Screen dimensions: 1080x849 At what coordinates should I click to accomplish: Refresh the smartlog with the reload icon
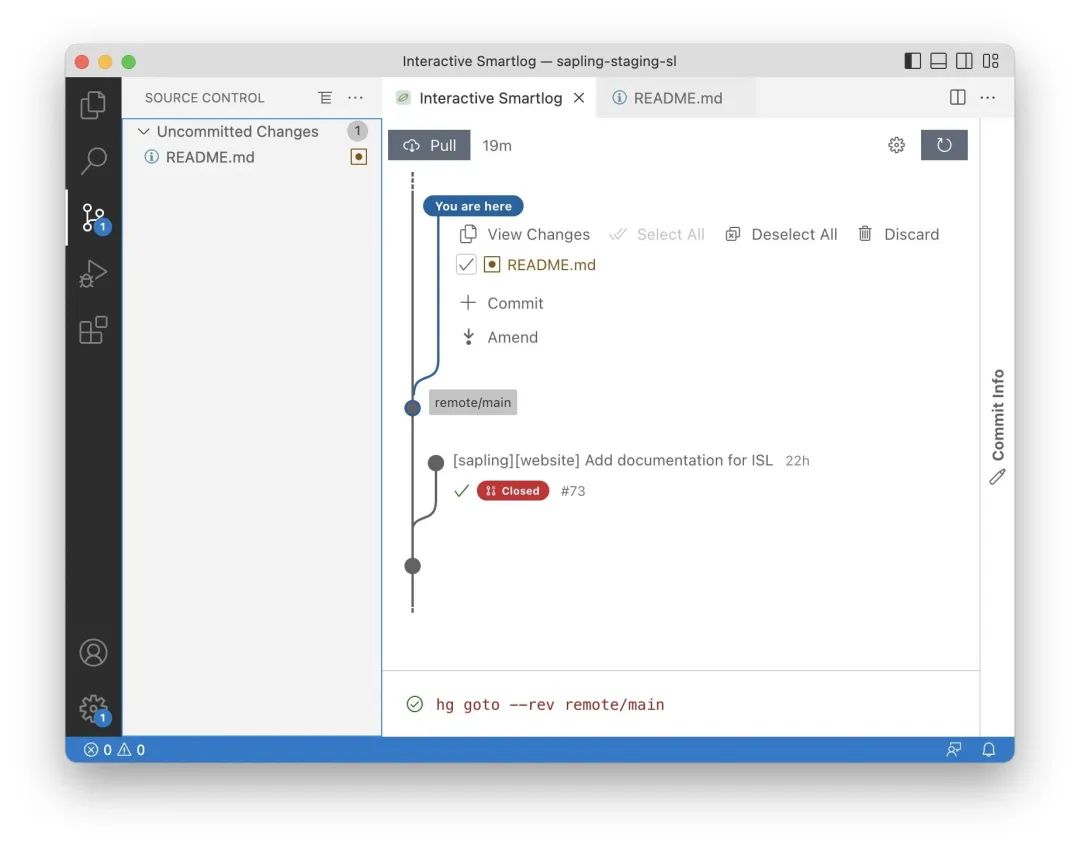[x=944, y=144]
